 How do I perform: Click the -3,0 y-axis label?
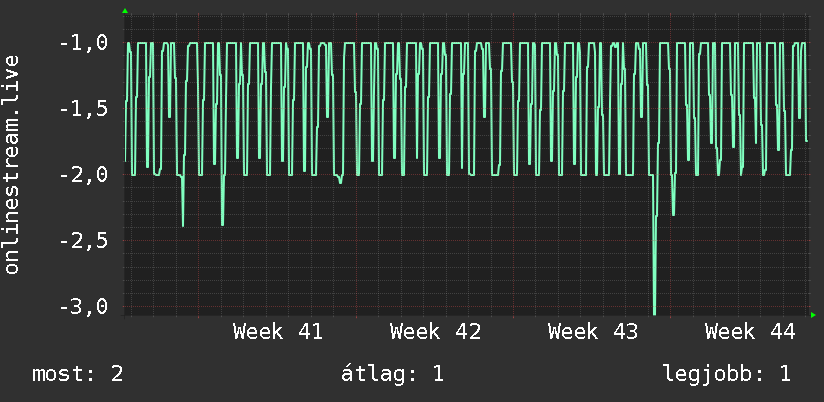[x=84, y=306]
